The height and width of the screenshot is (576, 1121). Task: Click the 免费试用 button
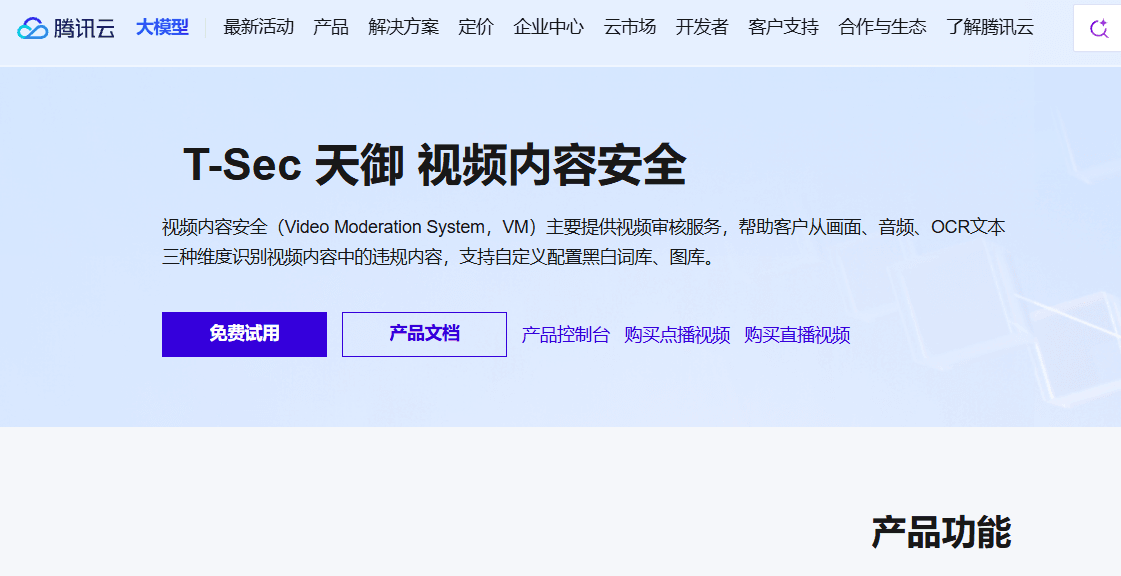tap(245, 334)
